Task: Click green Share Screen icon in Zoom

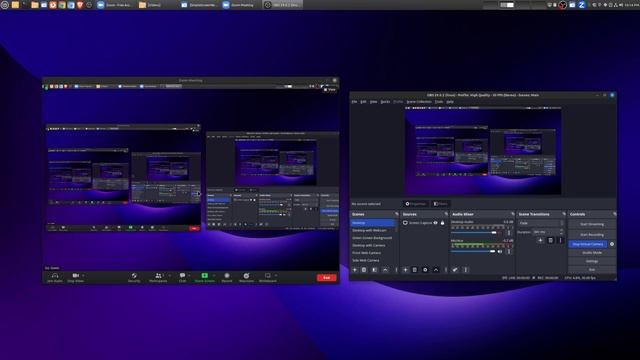Action: pyautogui.click(x=204, y=276)
